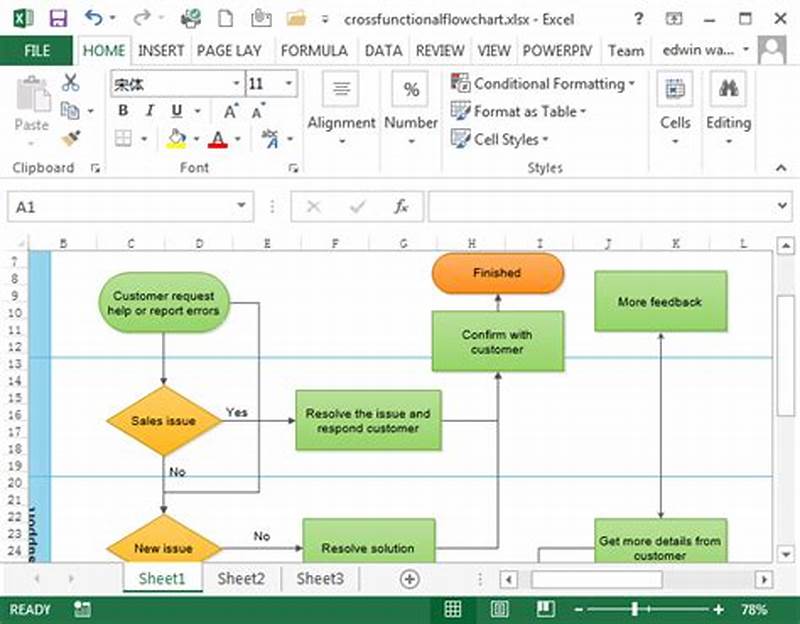The width and height of the screenshot is (800, 624).
Task: Open the Conditional Formatting dropdown
Action: pos(543,84)
